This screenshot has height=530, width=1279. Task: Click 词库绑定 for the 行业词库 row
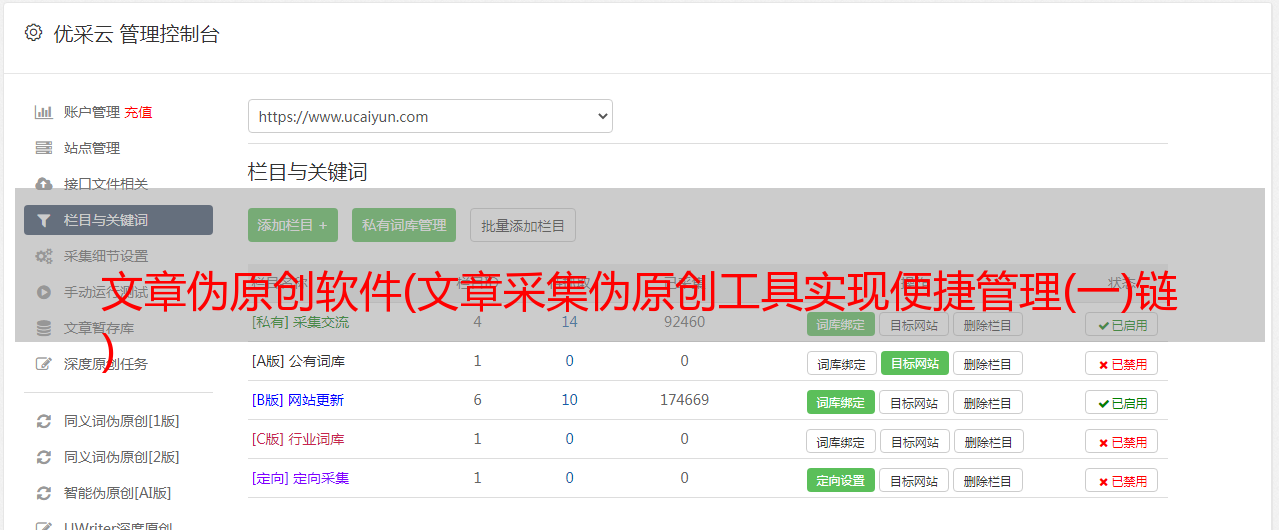point(841,441)
